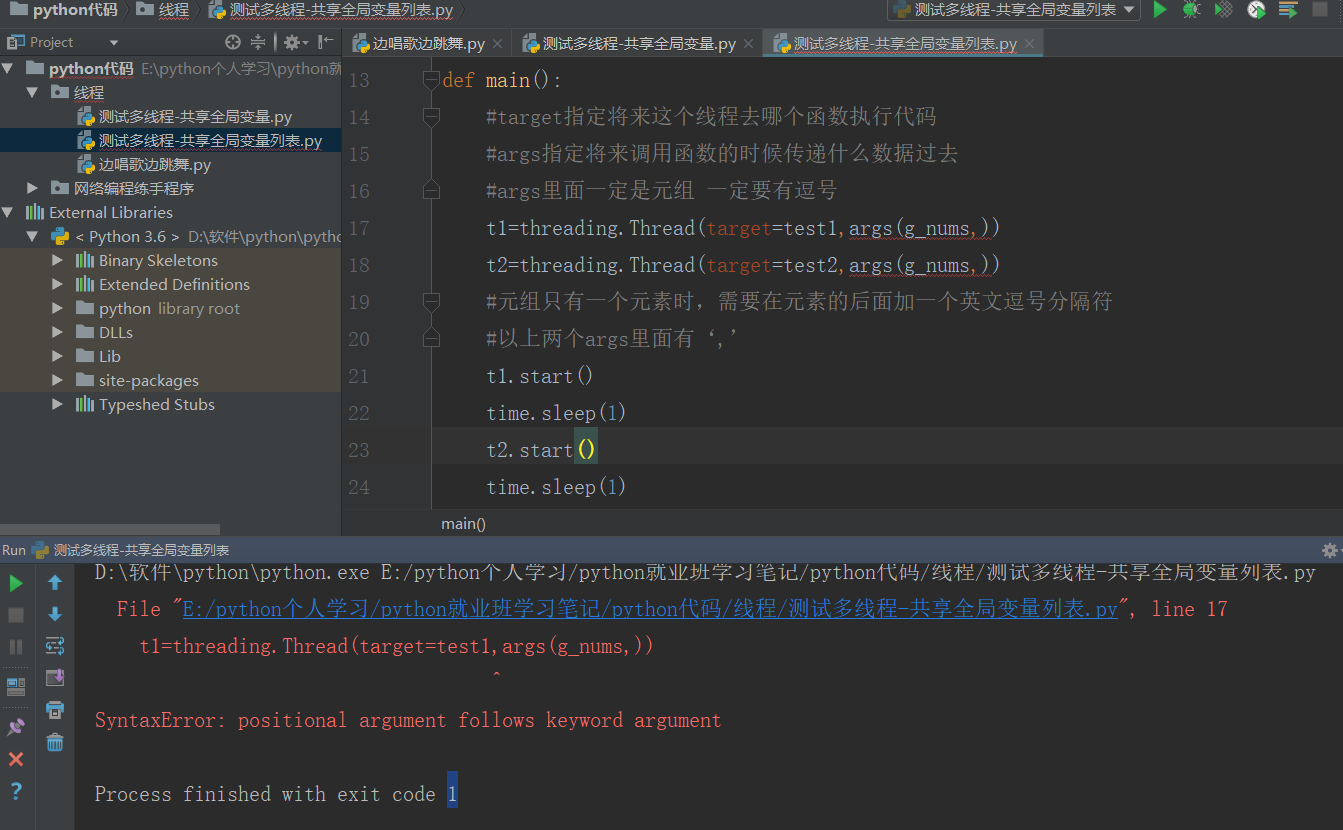Screen dimensions: 1343x830
Task: Collapse the External Libraries node
Action: tap(8, 212)
